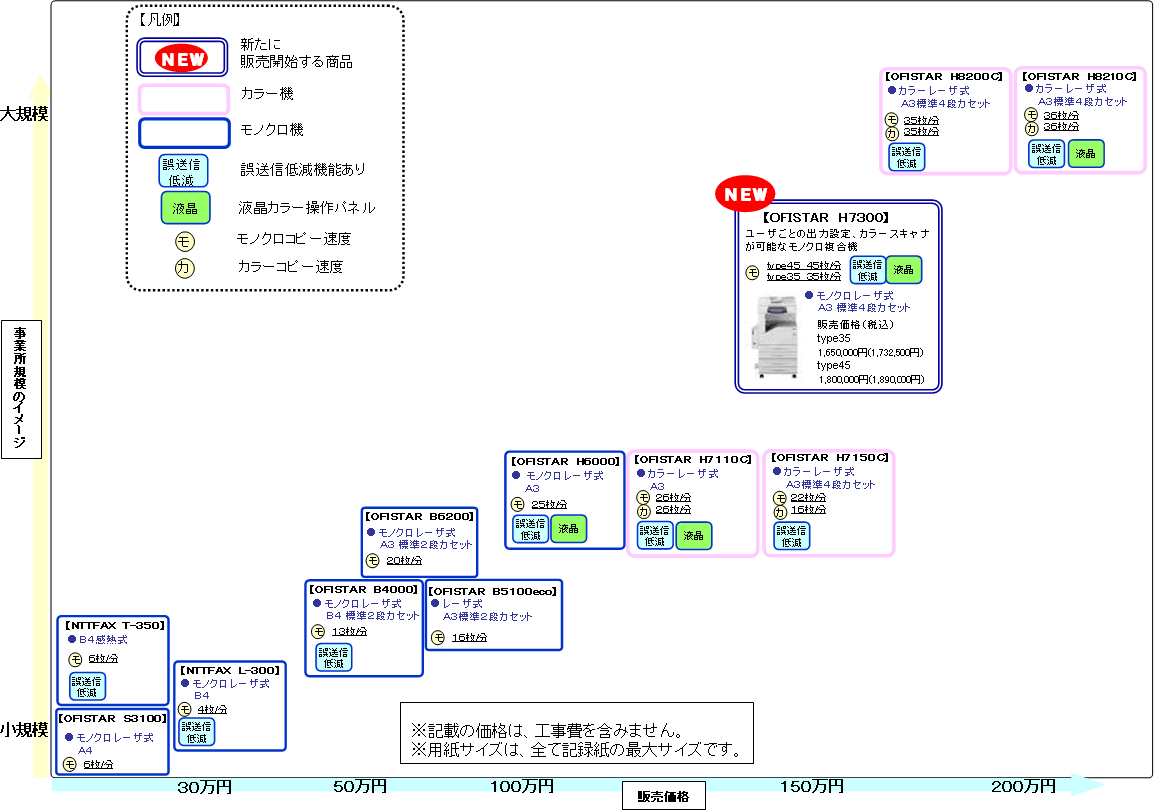Click the 誤送信低減 badge in the B4000 card
This screenshot has width=1154, height=810.
[x=334, y=658]
